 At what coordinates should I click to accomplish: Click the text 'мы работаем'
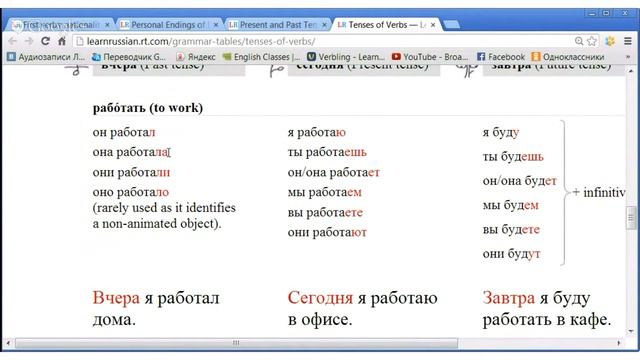pyautogui.click(x=324, y=192)
